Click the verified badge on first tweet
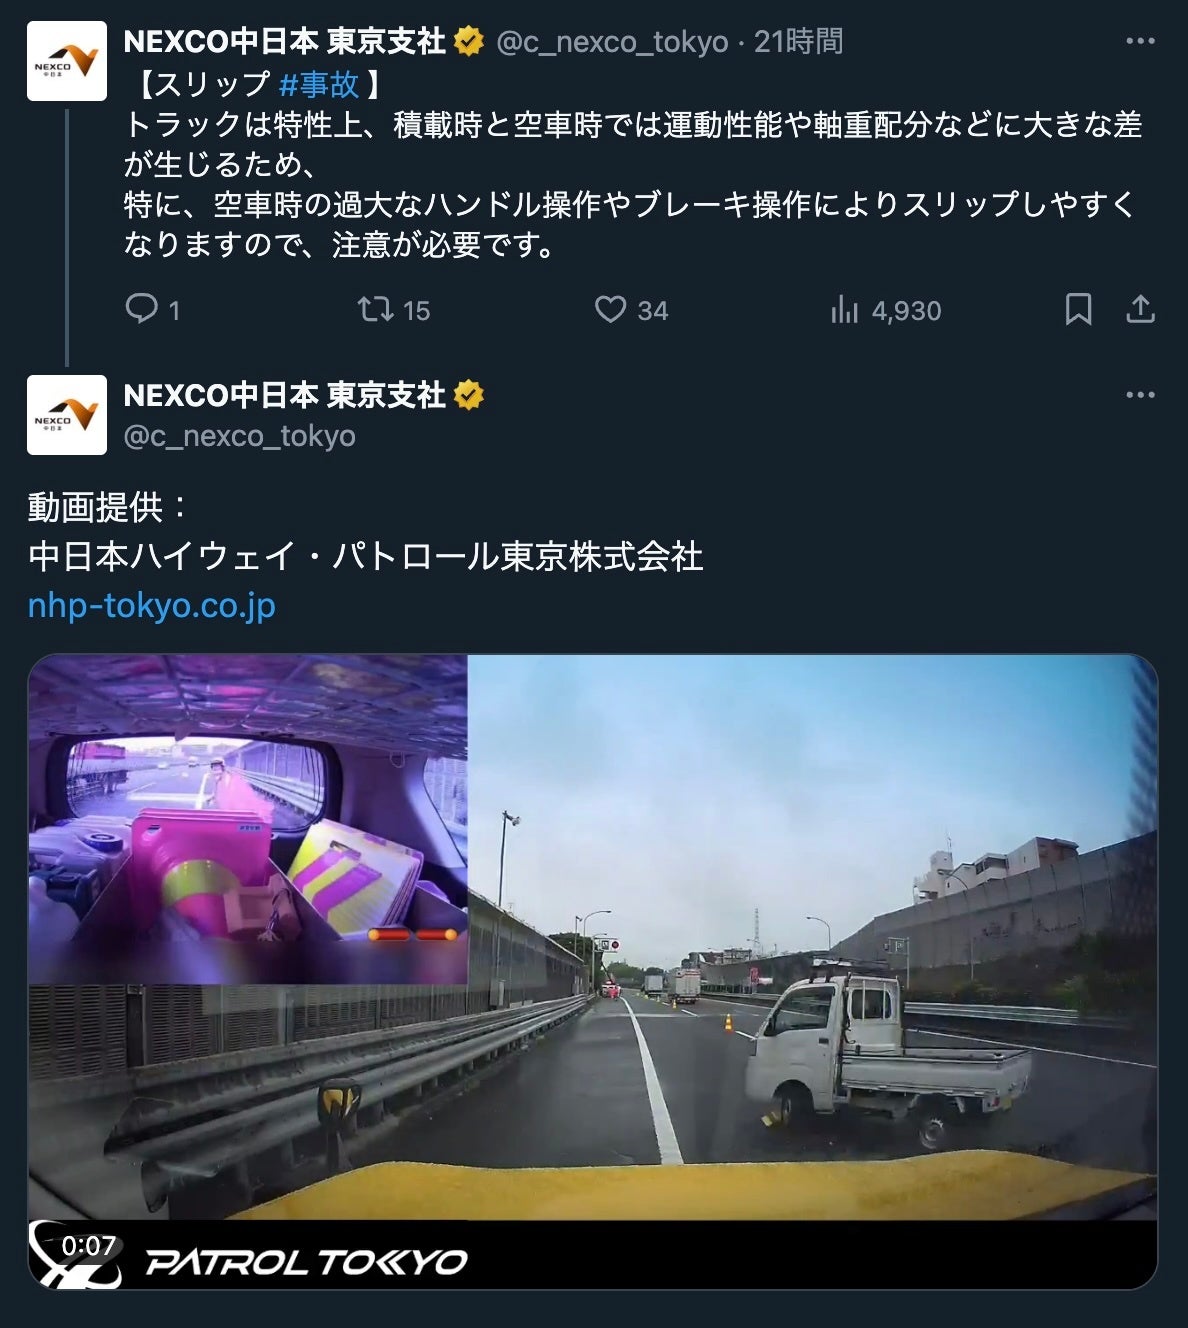Viewport: 1188px width, 1328px height. tap(468, 41)
